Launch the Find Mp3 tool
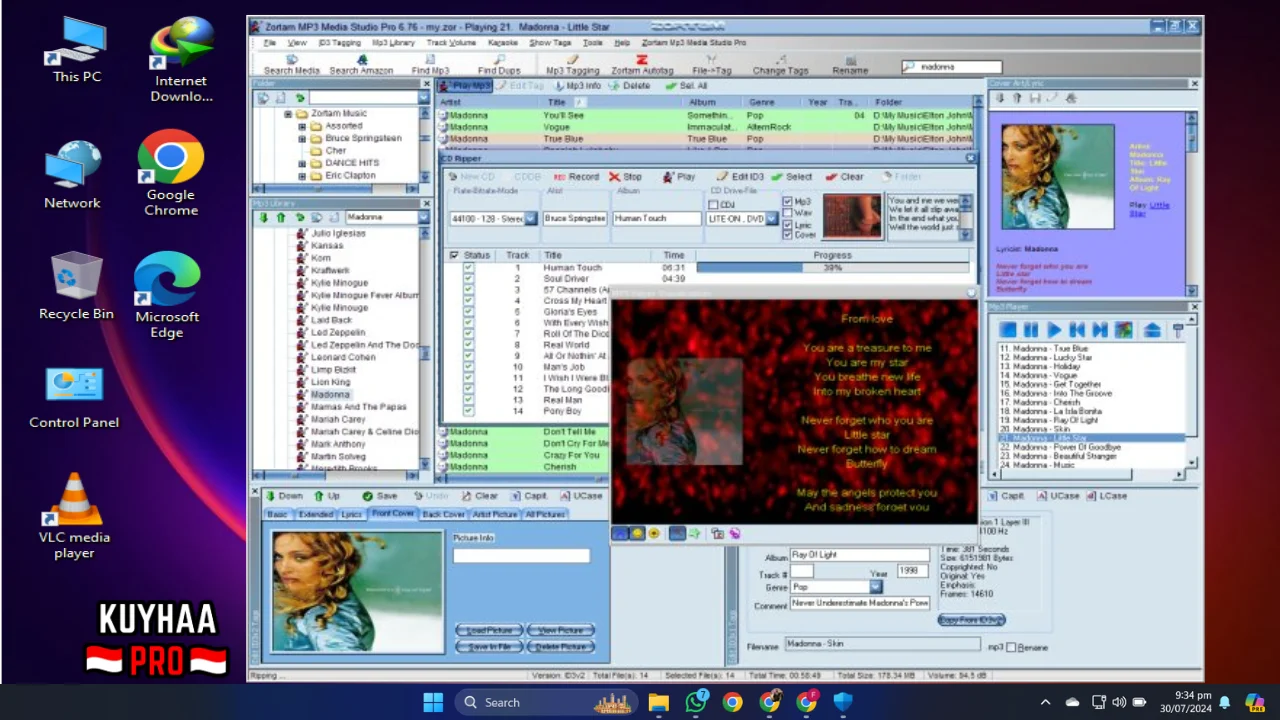Screen dimensions: 1280x720 pos(430,65)
